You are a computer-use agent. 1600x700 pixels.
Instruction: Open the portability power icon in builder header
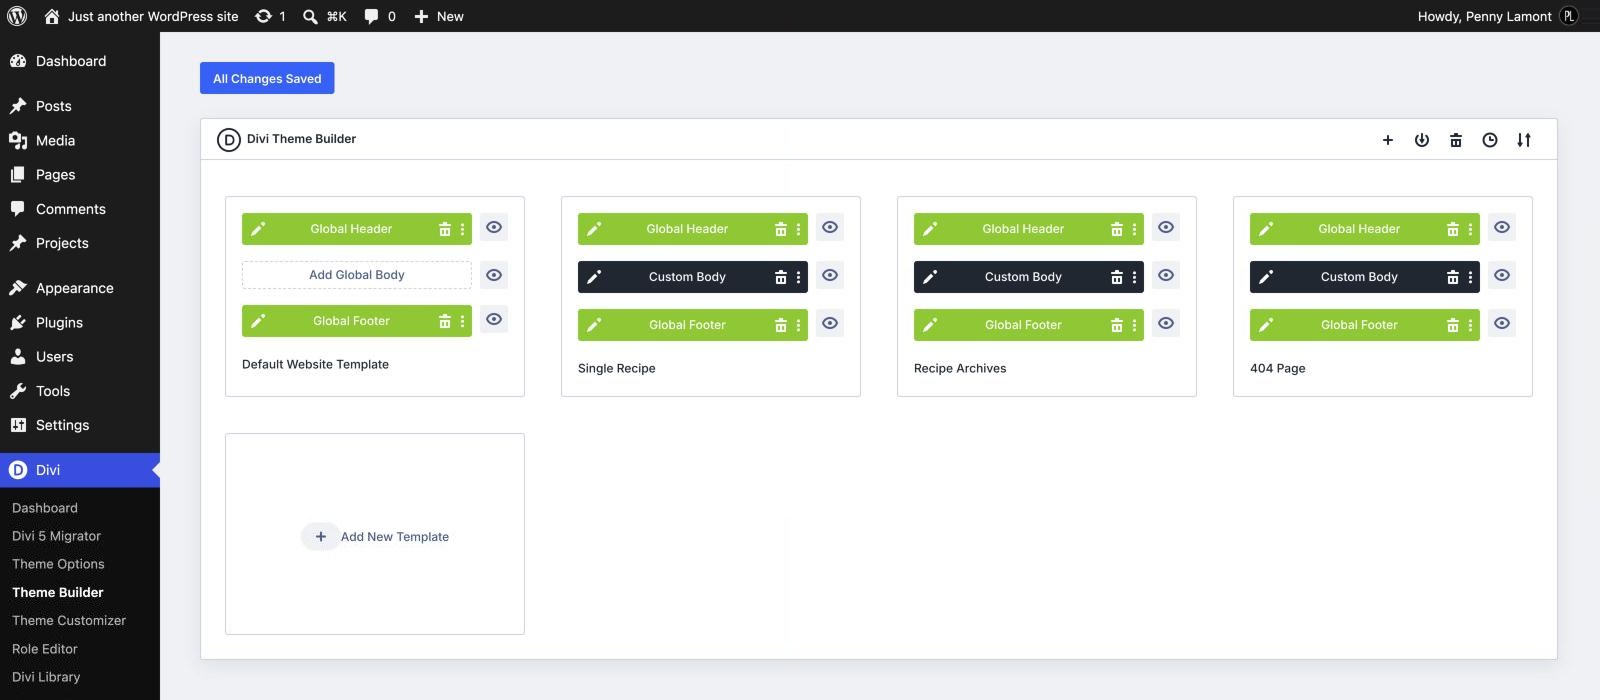point(1422,140)
